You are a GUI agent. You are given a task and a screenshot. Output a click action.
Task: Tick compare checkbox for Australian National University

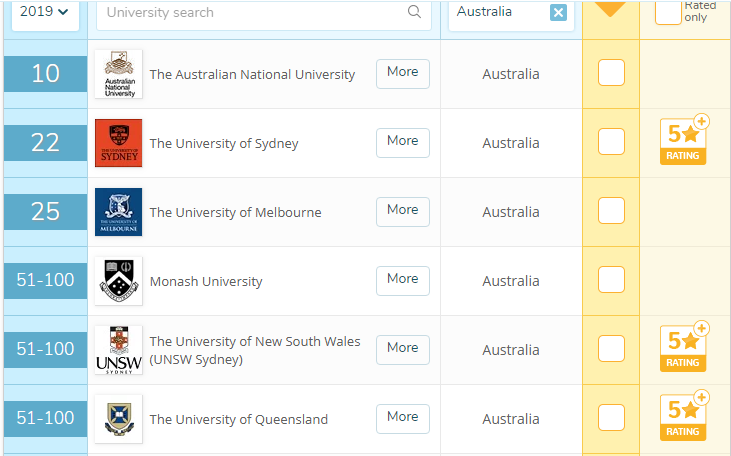coord(611,73)
